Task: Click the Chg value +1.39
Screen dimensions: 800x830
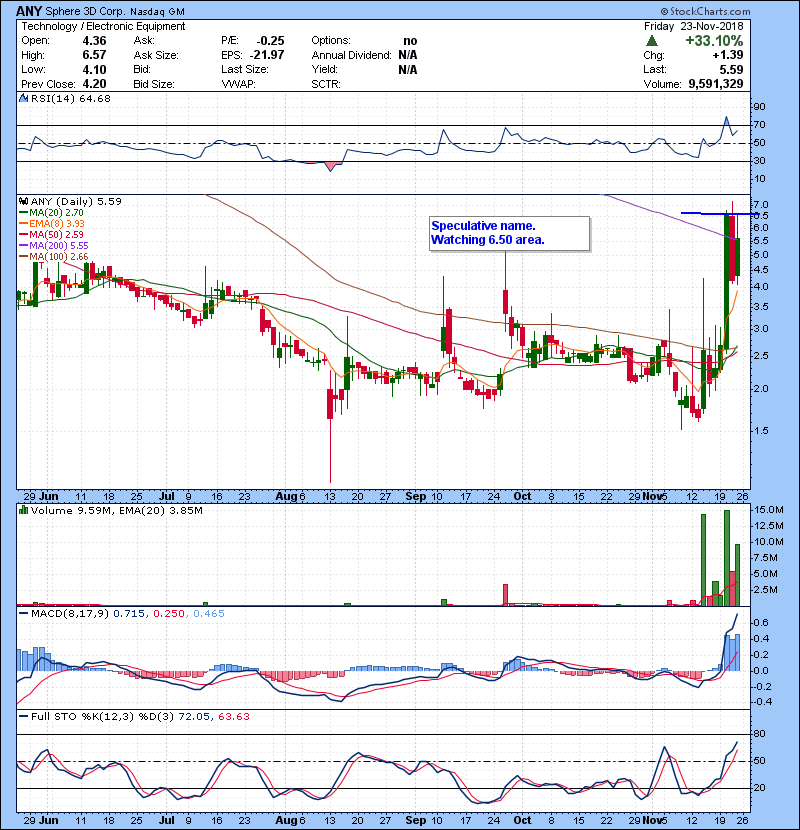Action: pyautogui.click(x=728, y=55)
